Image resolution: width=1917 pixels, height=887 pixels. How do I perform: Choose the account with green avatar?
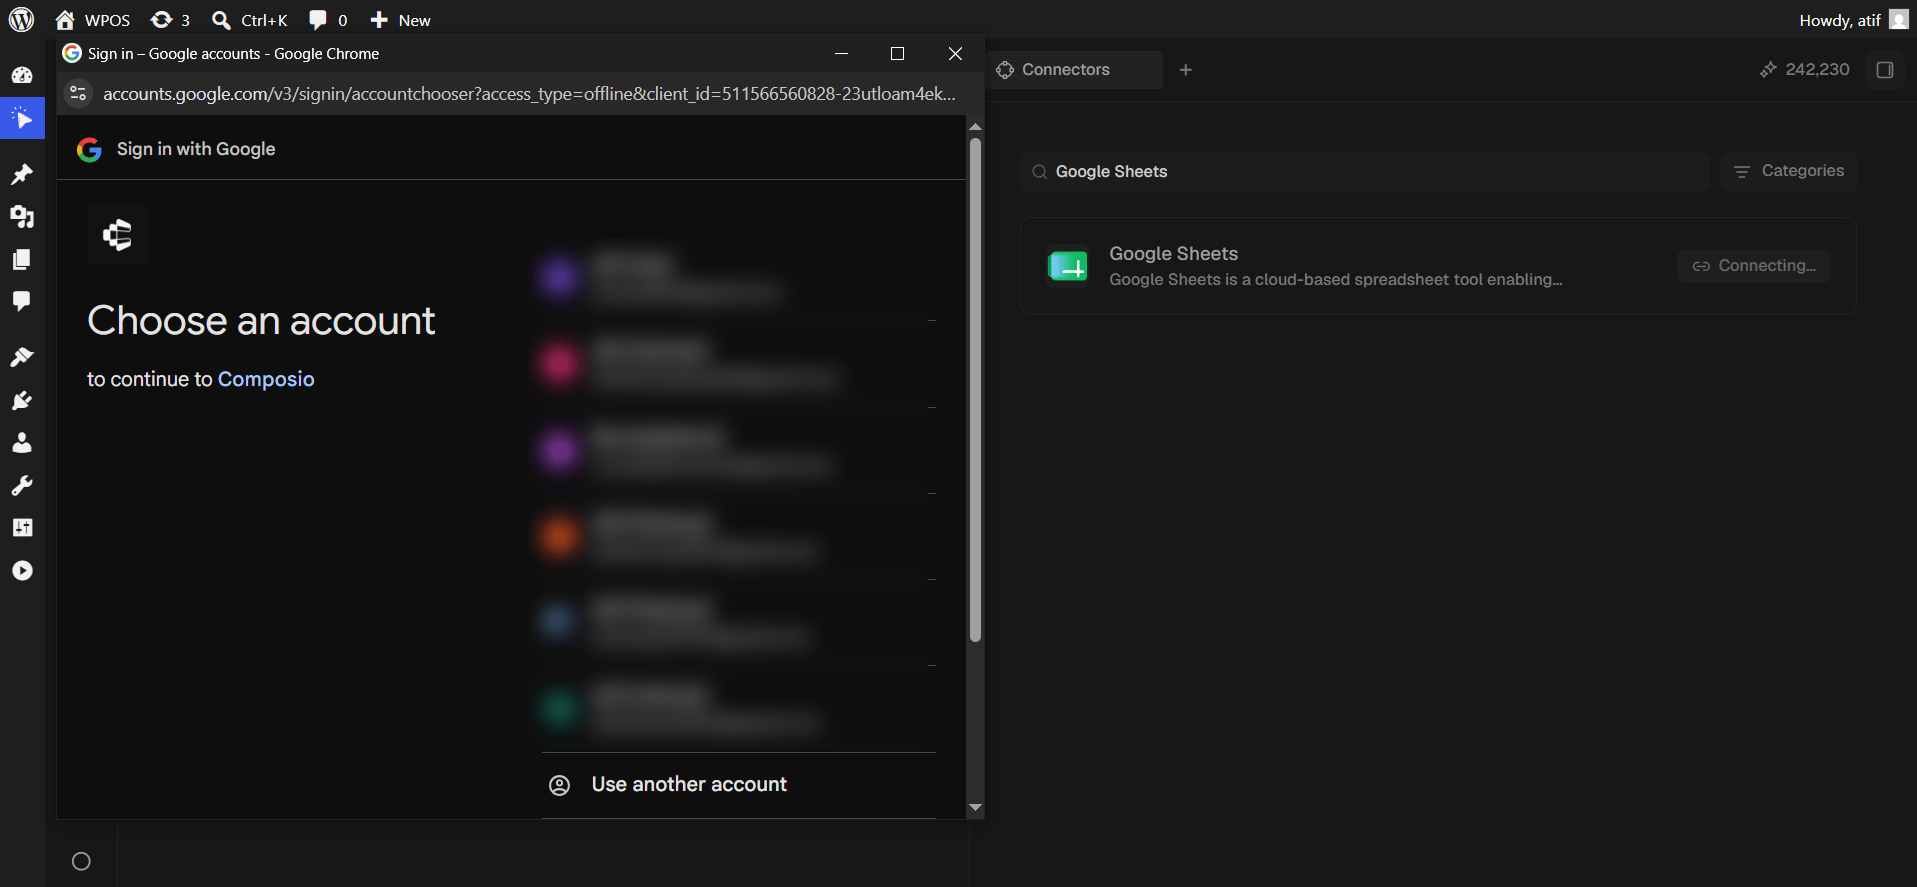(x=739, y=708)
